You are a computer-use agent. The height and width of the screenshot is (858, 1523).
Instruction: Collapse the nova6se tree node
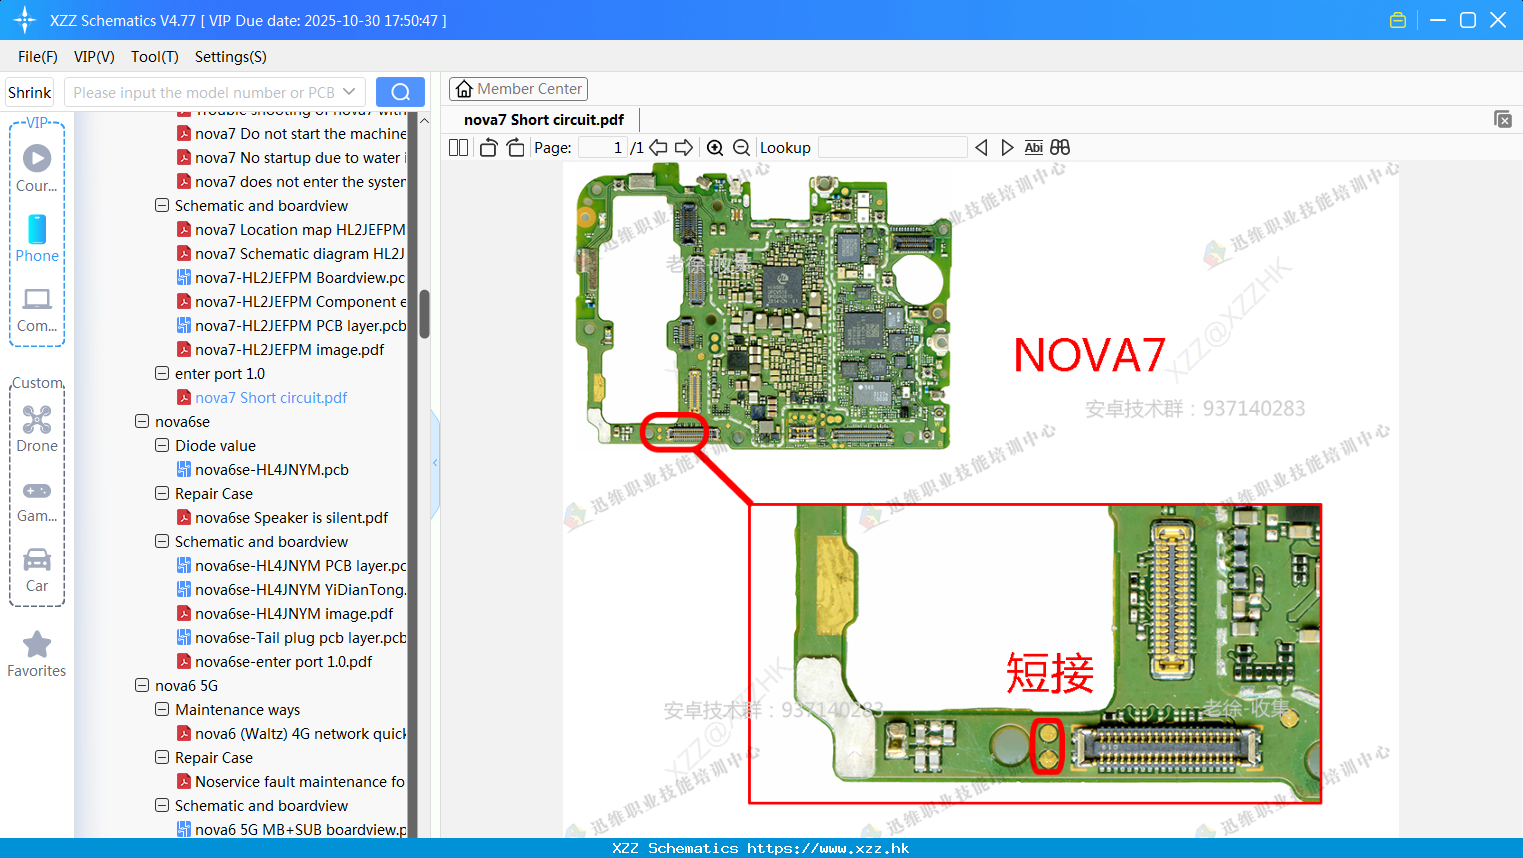142,421
